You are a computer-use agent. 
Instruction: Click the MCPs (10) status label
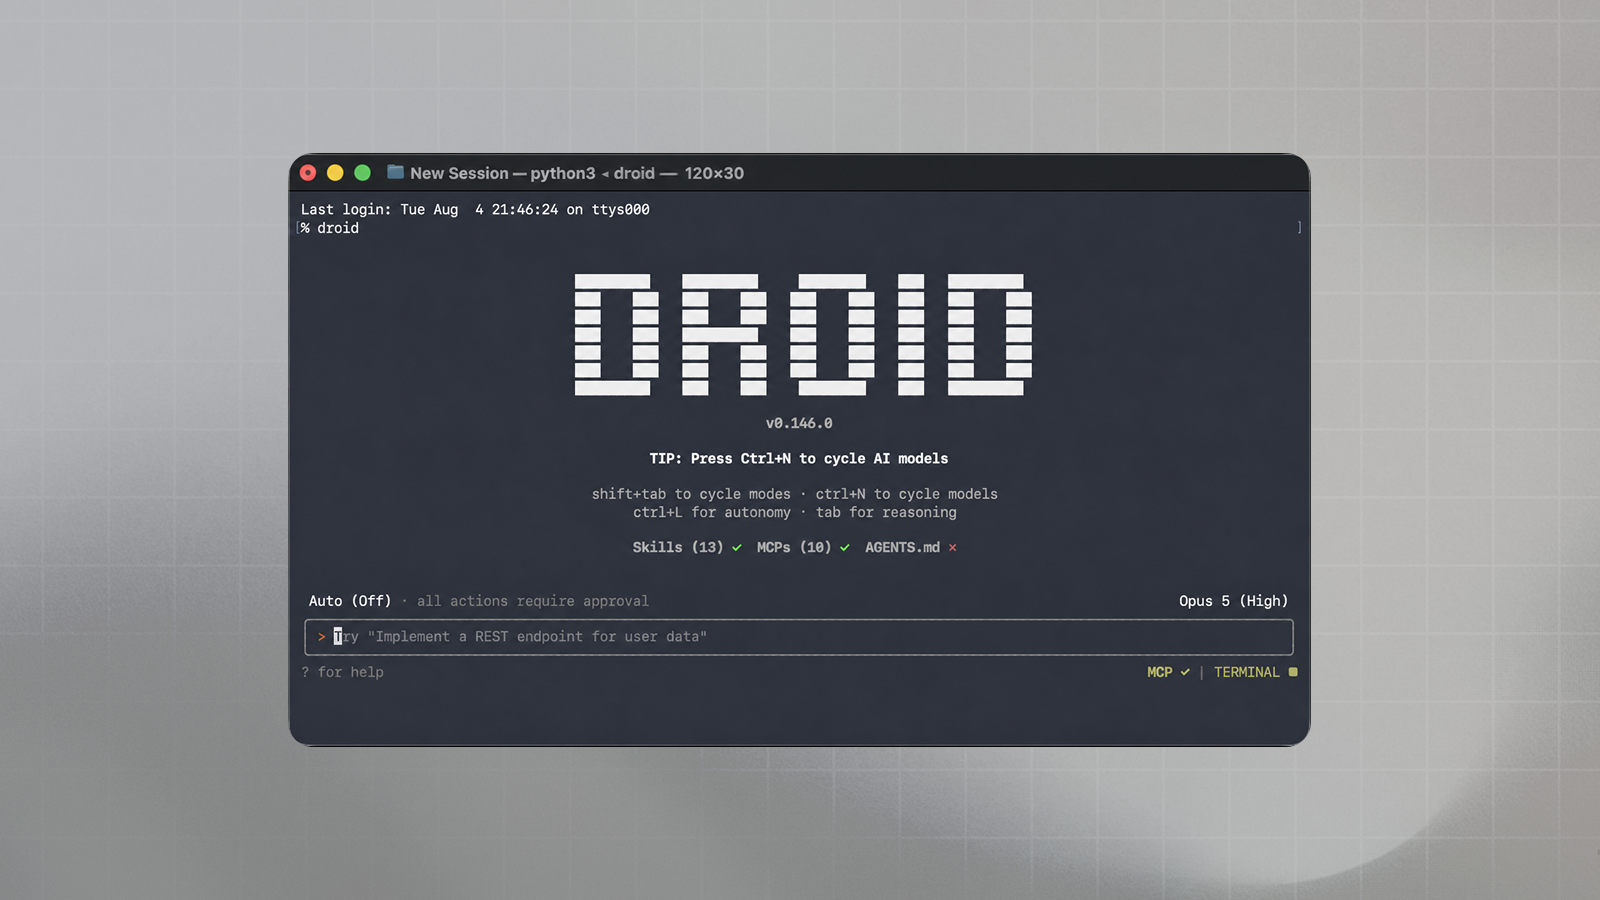click(x=794, y=547)
